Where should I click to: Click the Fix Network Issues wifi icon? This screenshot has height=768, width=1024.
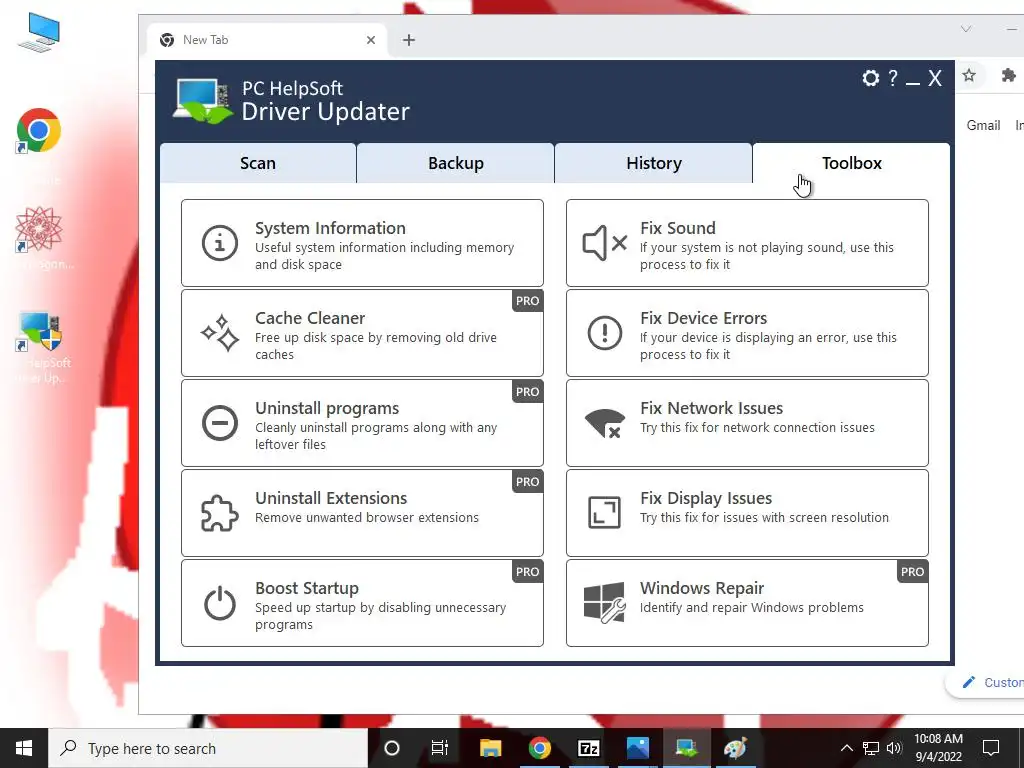[x=605, y=423]
